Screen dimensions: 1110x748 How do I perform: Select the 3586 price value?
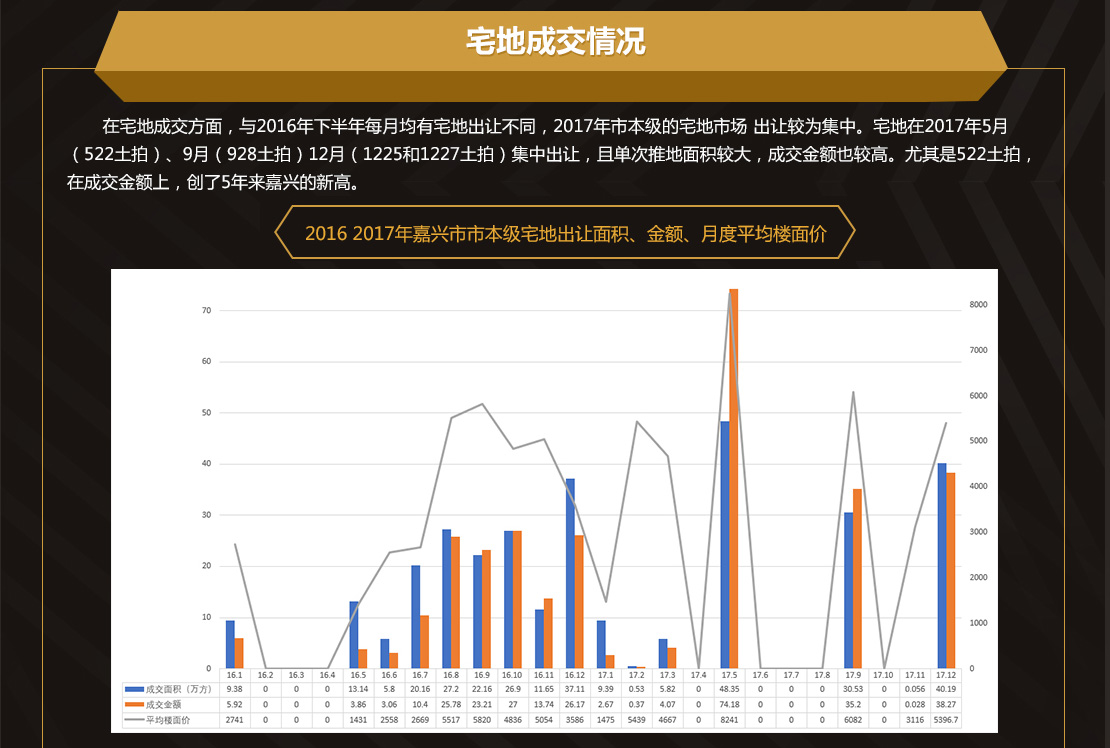click(x=575, y=720)
